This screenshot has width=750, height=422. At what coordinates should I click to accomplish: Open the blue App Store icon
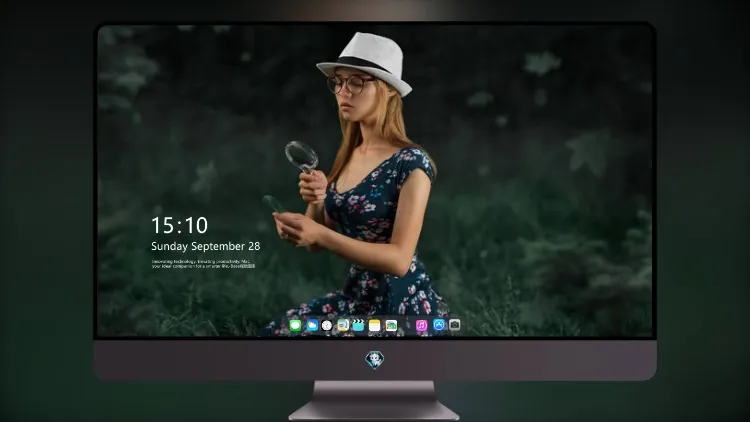tap(439, 325)
